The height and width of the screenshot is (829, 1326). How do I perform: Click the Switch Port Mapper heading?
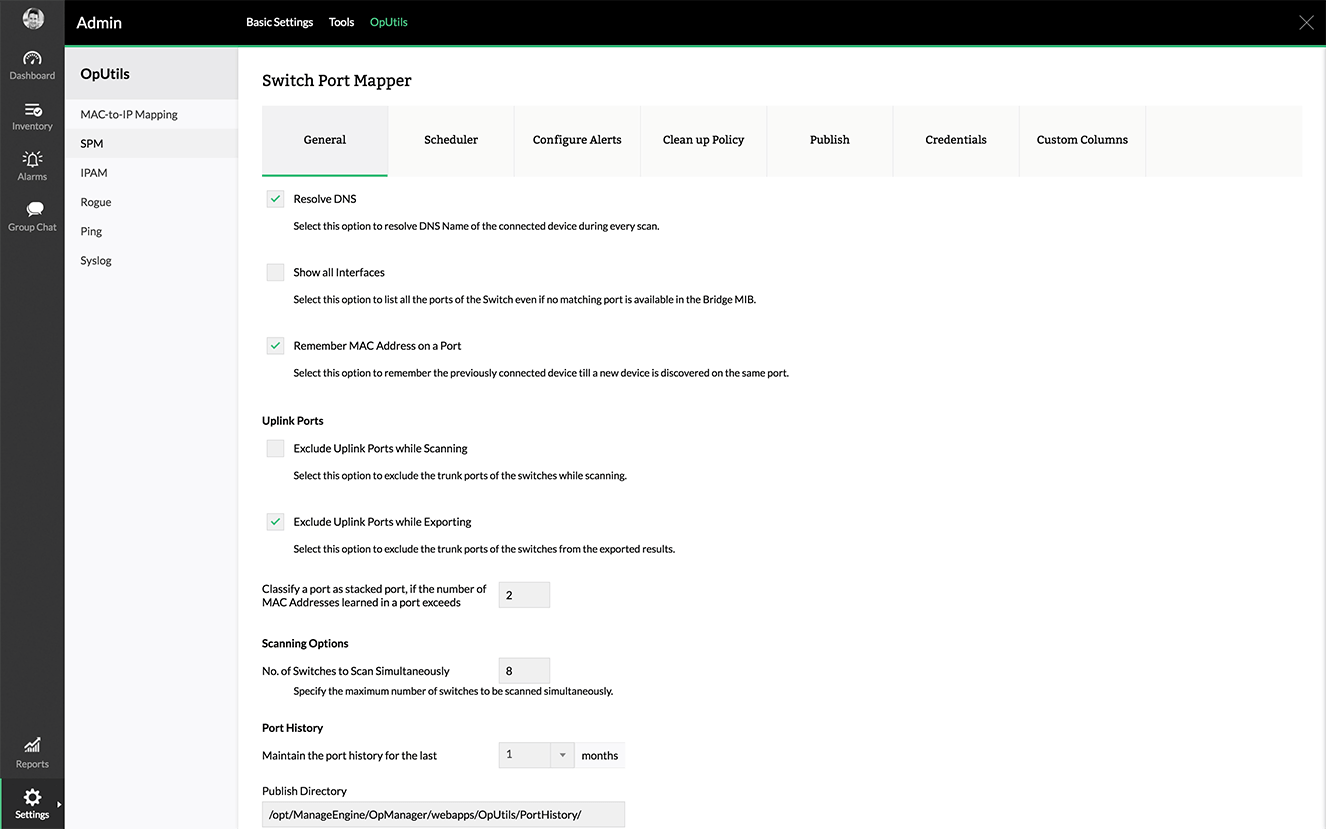tap(337, 81)
